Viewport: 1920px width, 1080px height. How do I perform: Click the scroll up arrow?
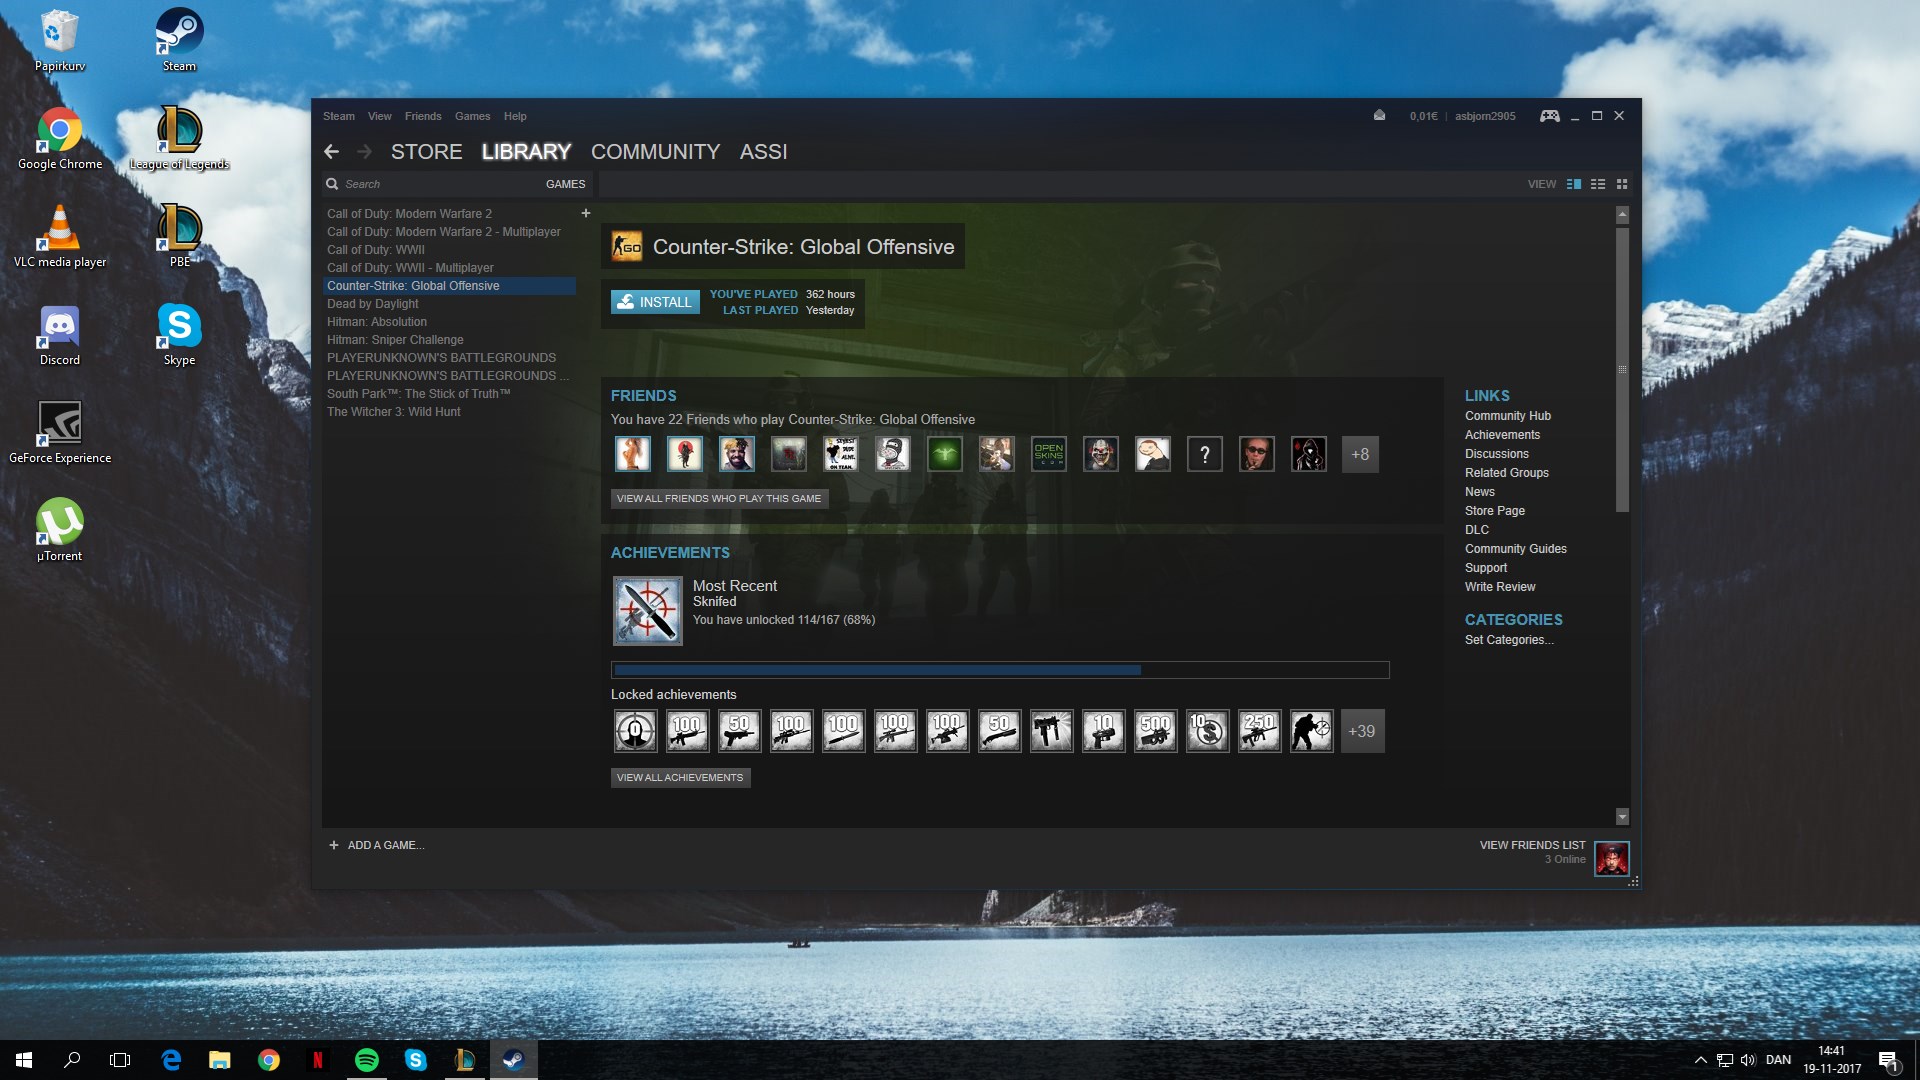click(1622, 215)
